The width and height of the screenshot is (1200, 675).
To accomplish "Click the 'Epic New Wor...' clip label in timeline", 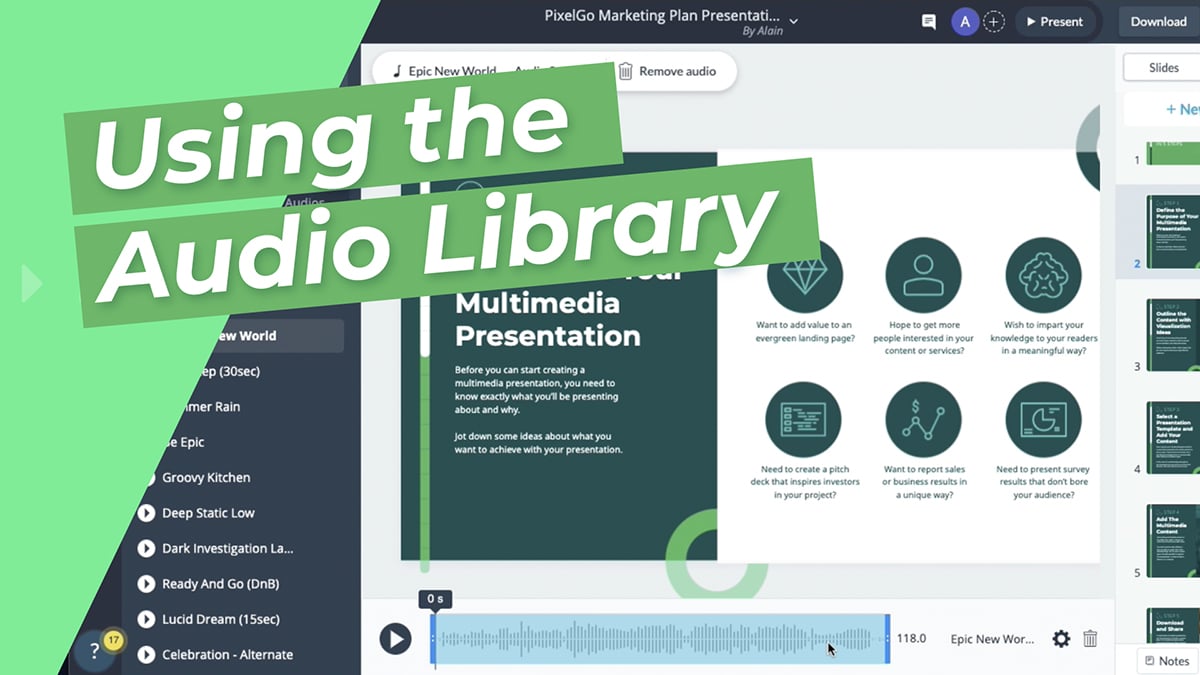I will point(992,639).
